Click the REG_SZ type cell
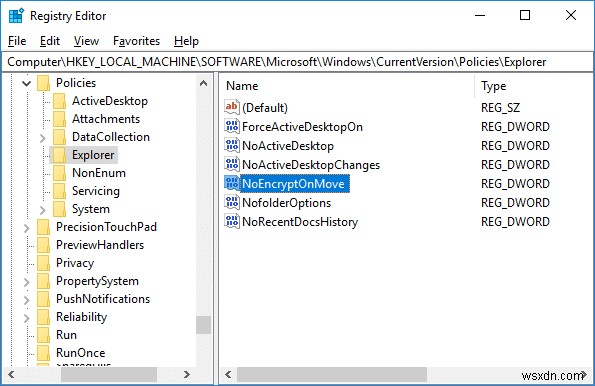Viewport: 595px width, 386px height. [x=500, y=108]
